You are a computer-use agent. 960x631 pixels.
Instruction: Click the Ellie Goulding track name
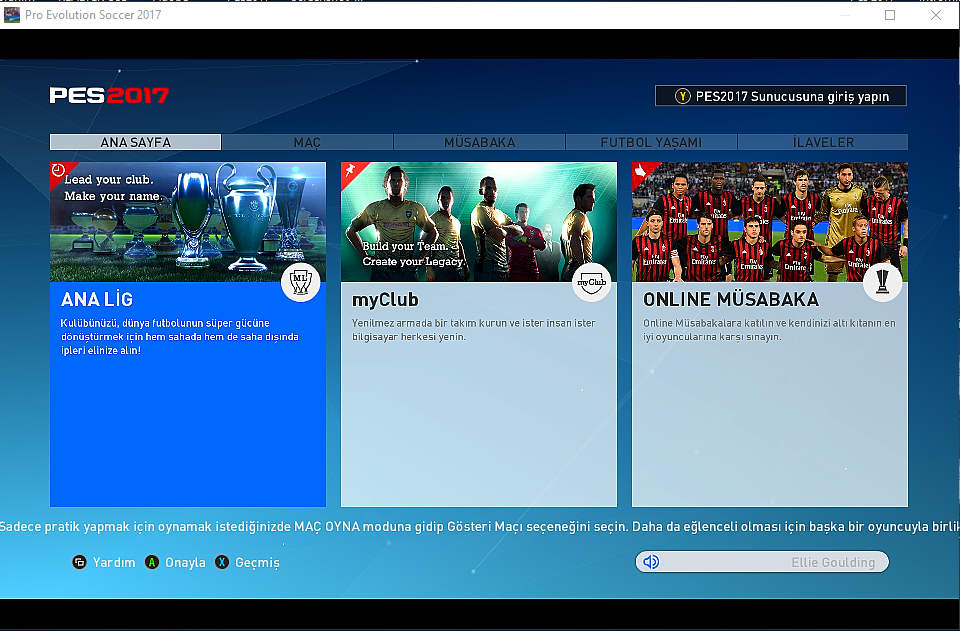click(x=833, y=562)
